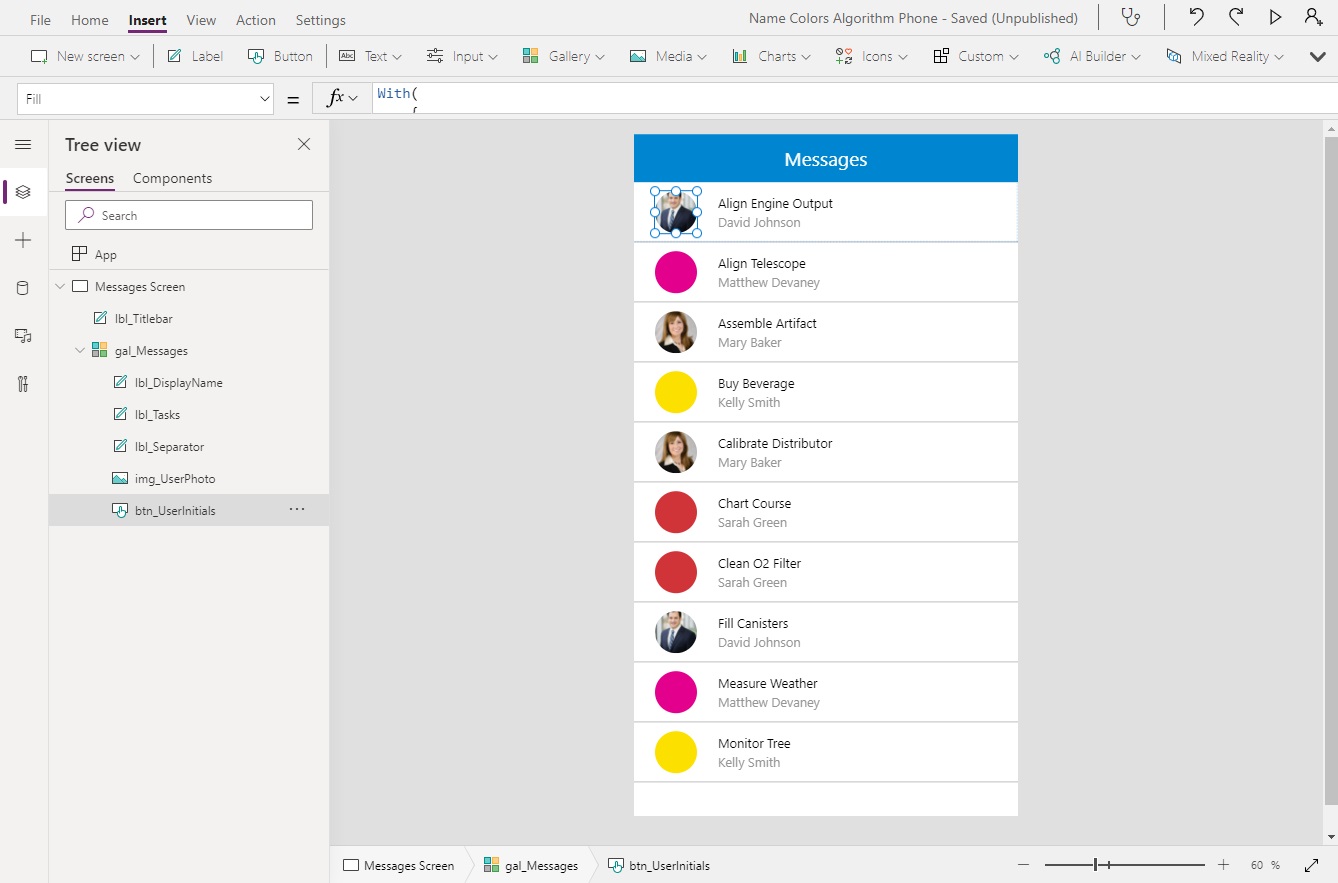Open the hamburger menu at the top left
This screenshot has height=883, width=1338.
pyautogui.click(x=23, y=144)
